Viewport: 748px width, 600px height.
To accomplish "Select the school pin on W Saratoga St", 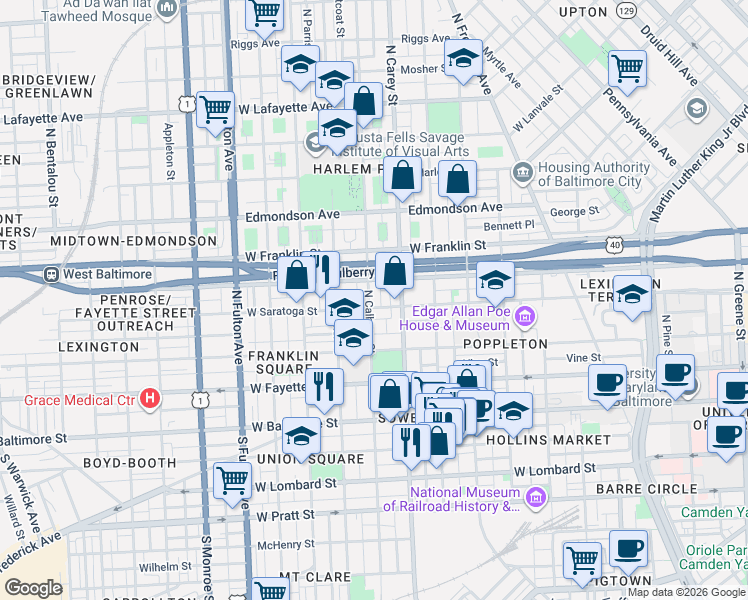I will pos(344,307).
